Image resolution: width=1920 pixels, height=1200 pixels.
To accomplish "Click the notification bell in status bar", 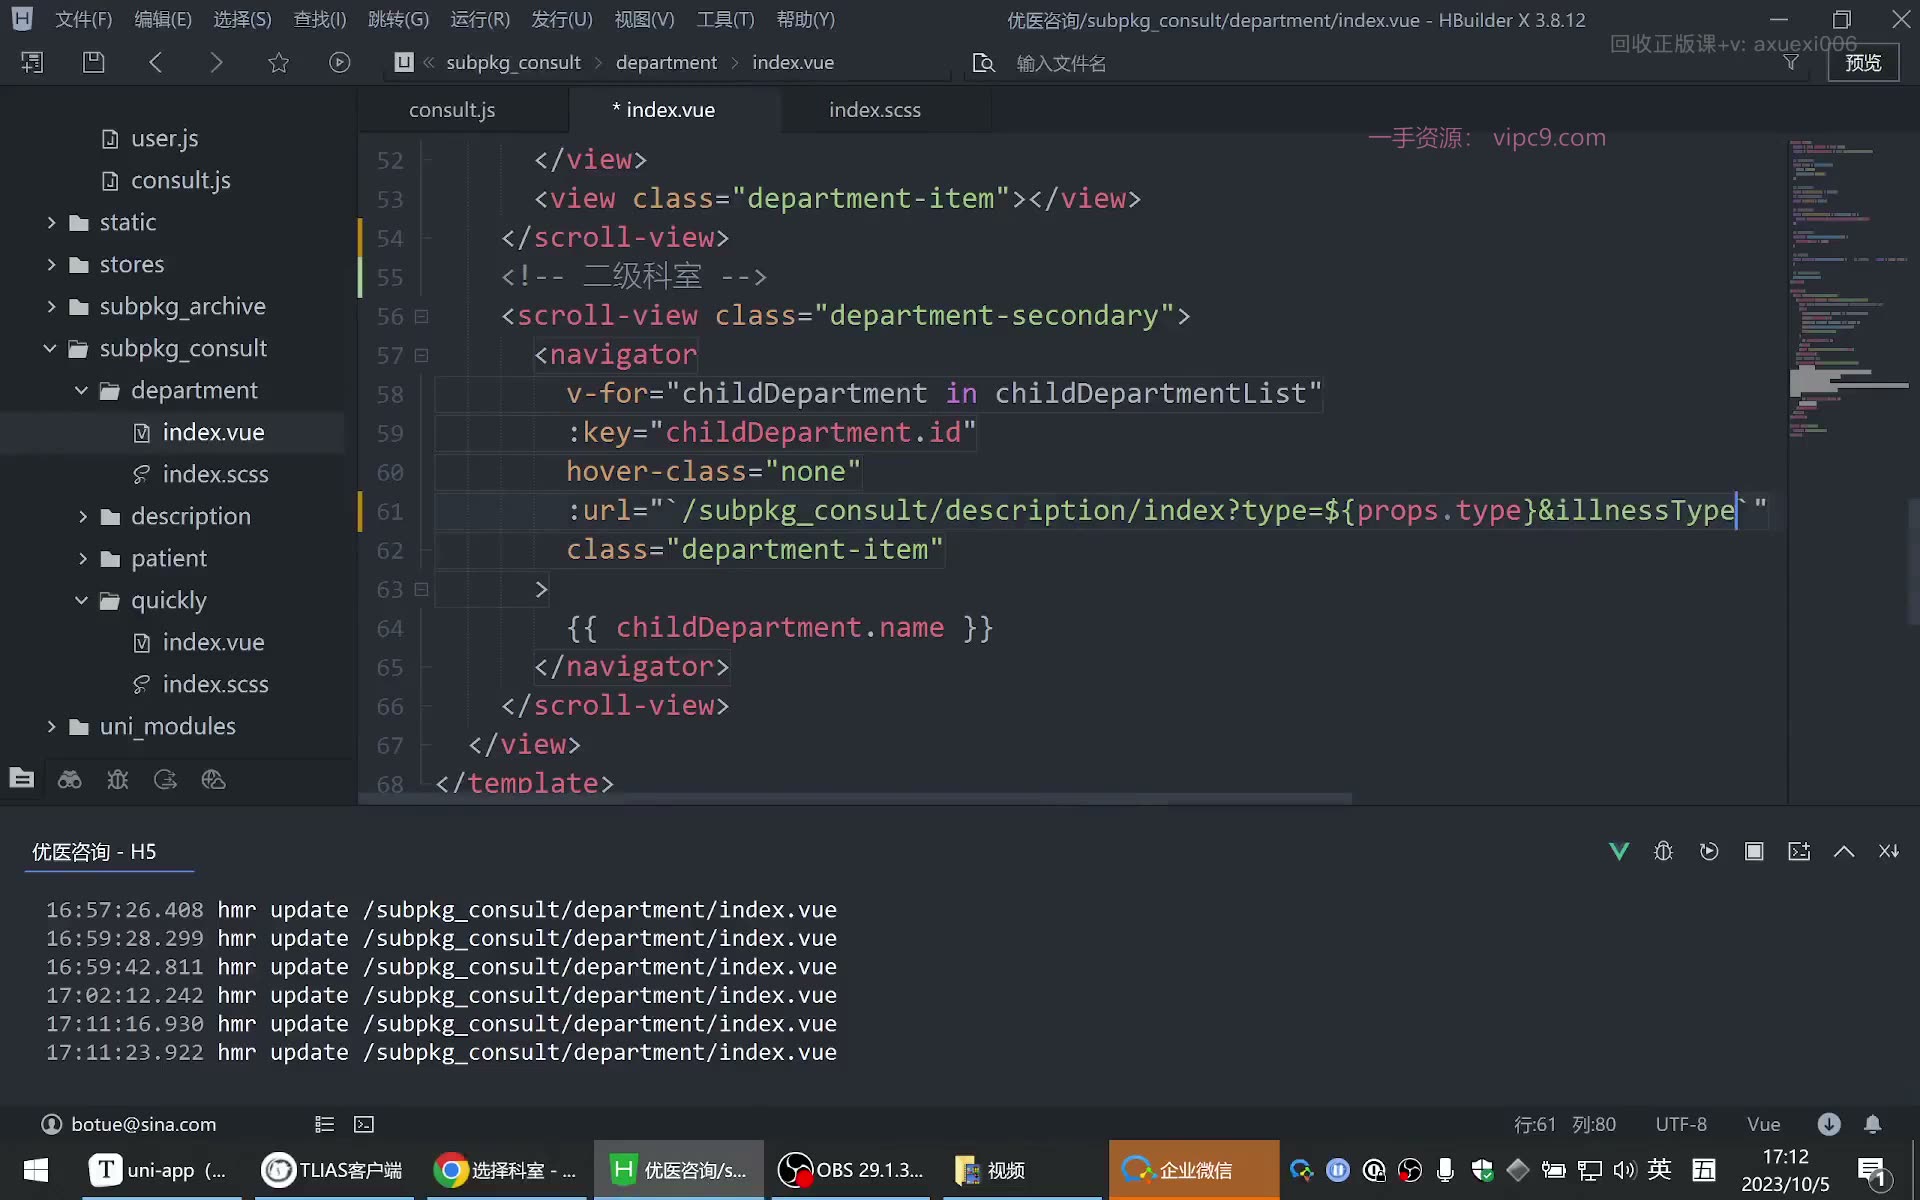I will (1873, 1124).
